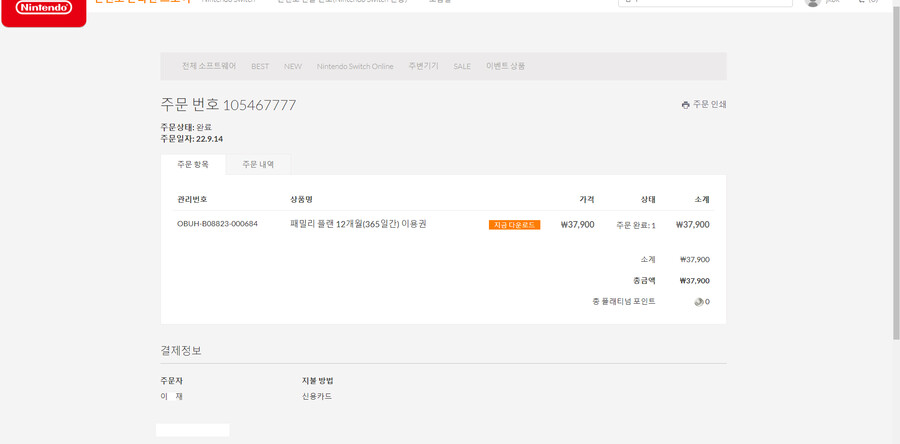Click the 주문일자: 22.9.14 text
The width and height of the screenshot is (900, 444).
point(192,139)
